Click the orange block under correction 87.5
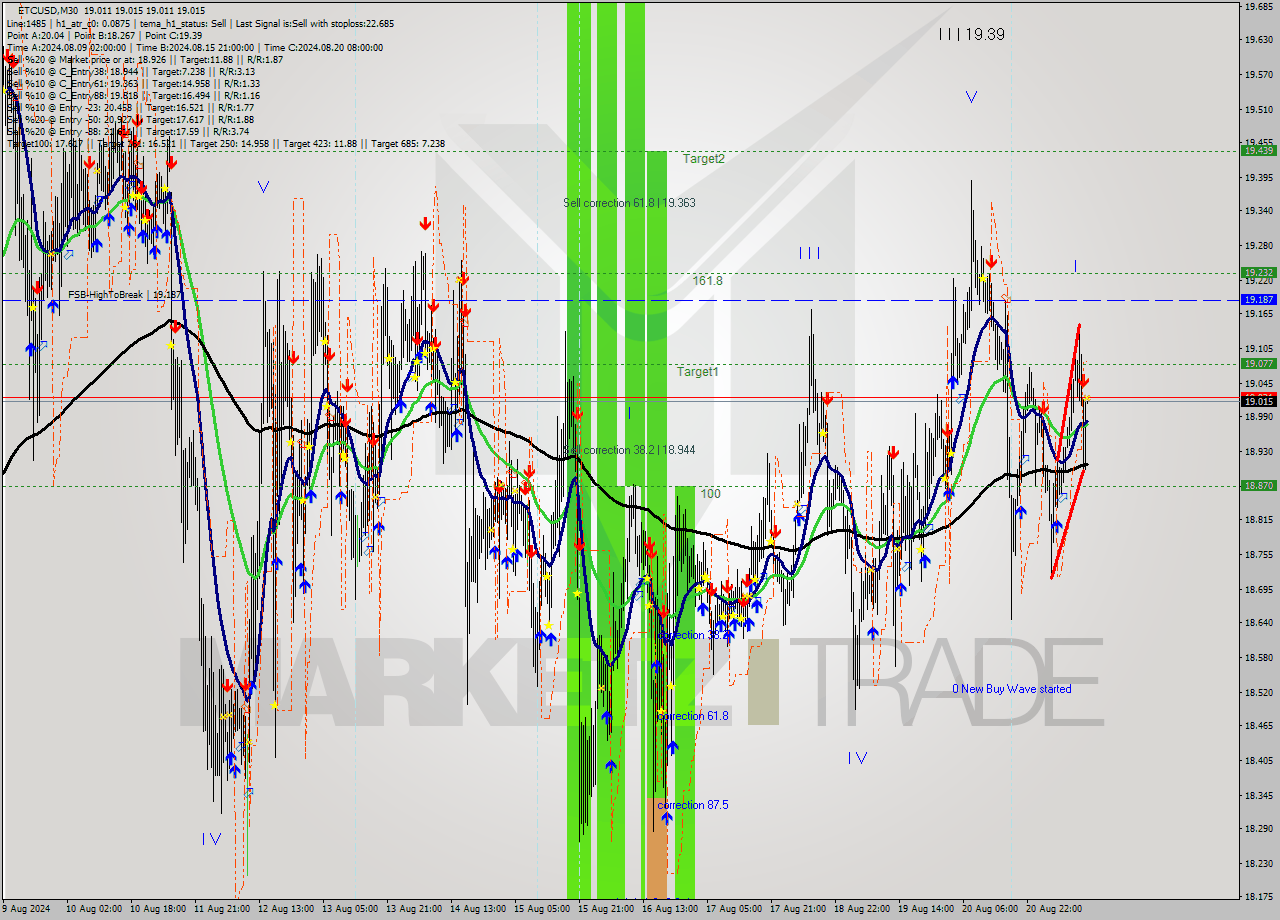1280x920 pixels. coord(657,847)
